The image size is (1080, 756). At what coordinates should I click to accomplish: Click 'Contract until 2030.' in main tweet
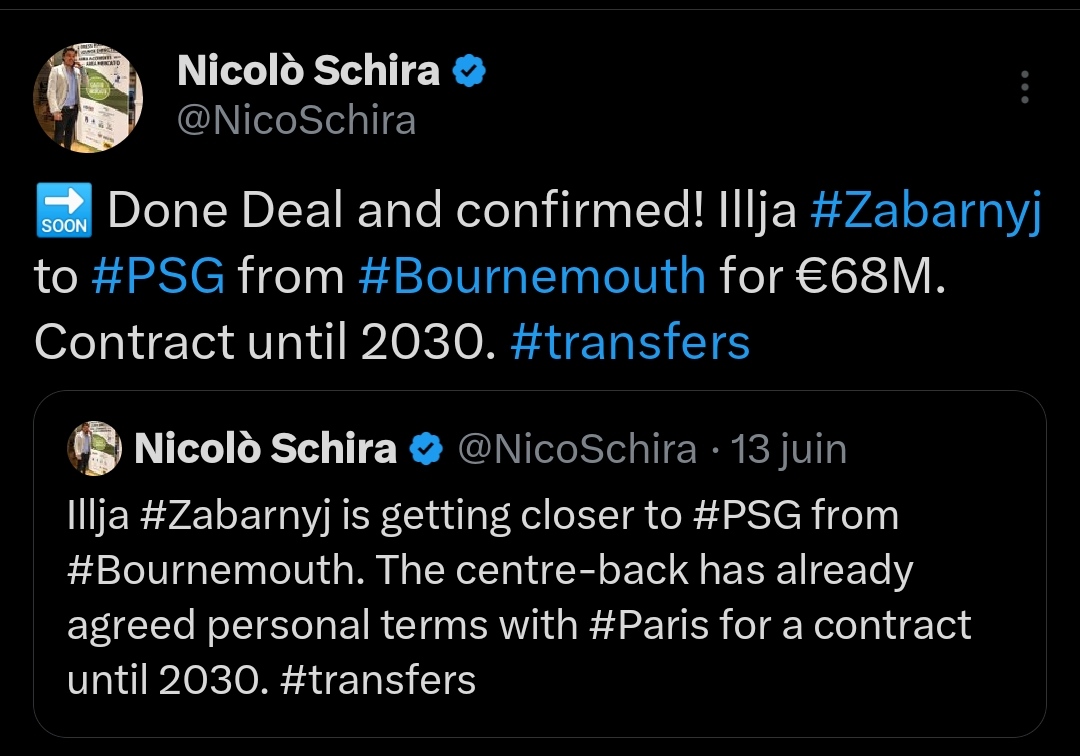click(265, 342)
